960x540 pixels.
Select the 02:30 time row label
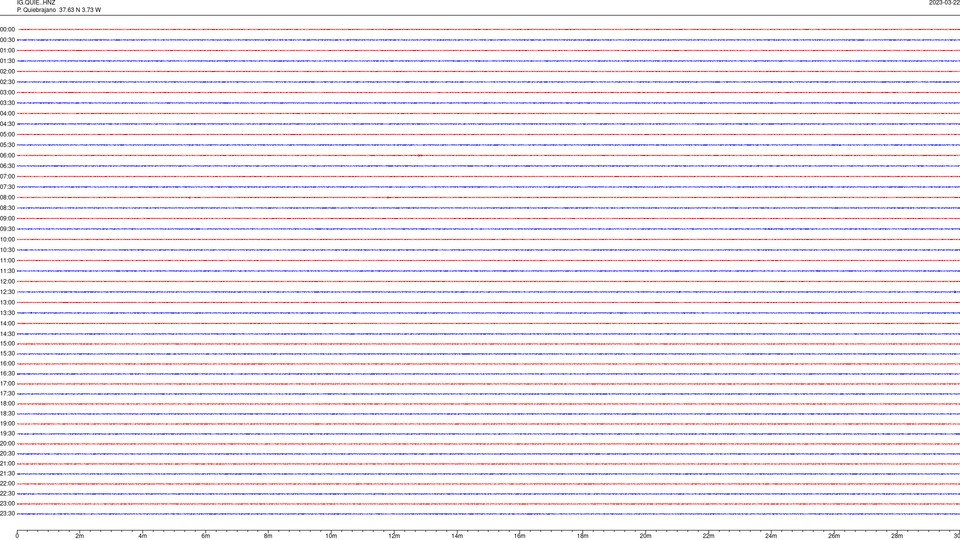click(7, 82)
